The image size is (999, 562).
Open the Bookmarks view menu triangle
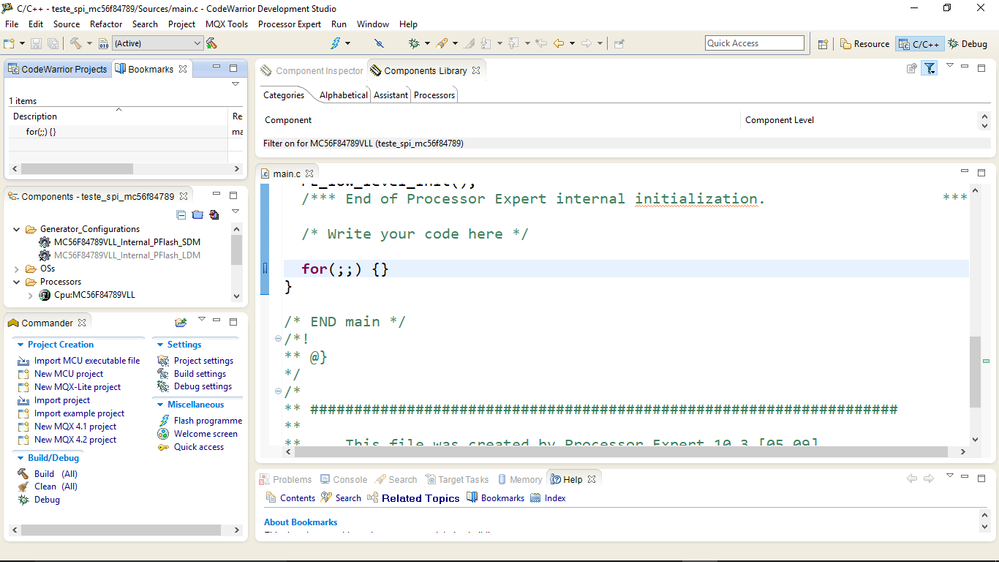click(235, 84)
